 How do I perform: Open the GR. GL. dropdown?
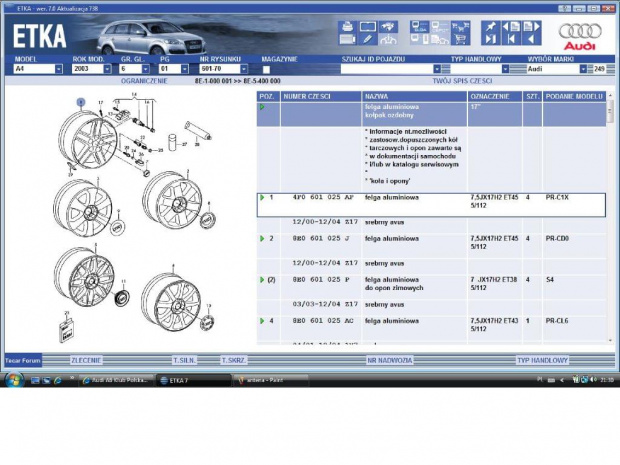(146, 69)
